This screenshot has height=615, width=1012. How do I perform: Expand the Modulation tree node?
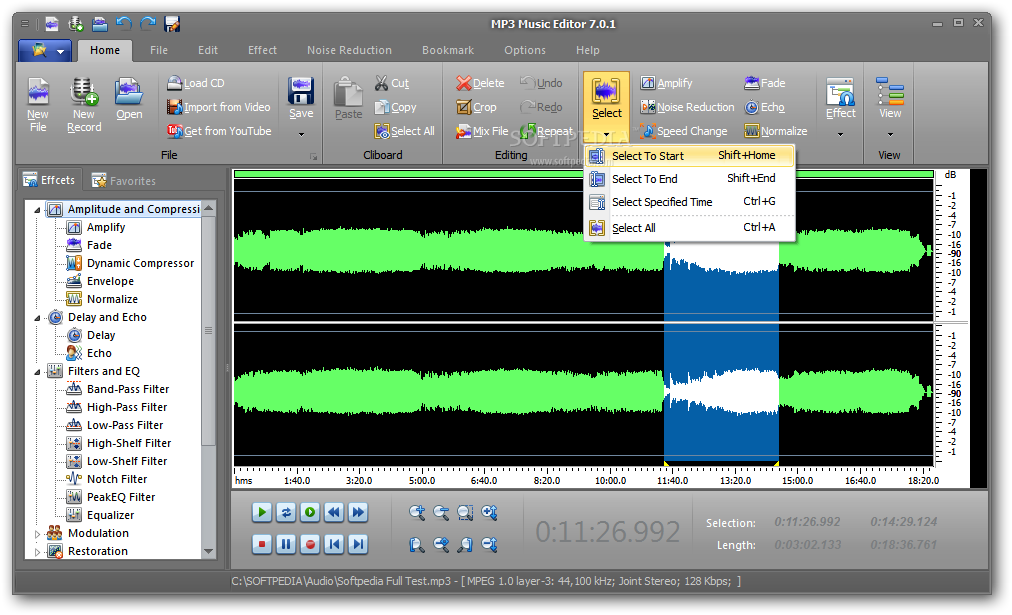point(37,534)
